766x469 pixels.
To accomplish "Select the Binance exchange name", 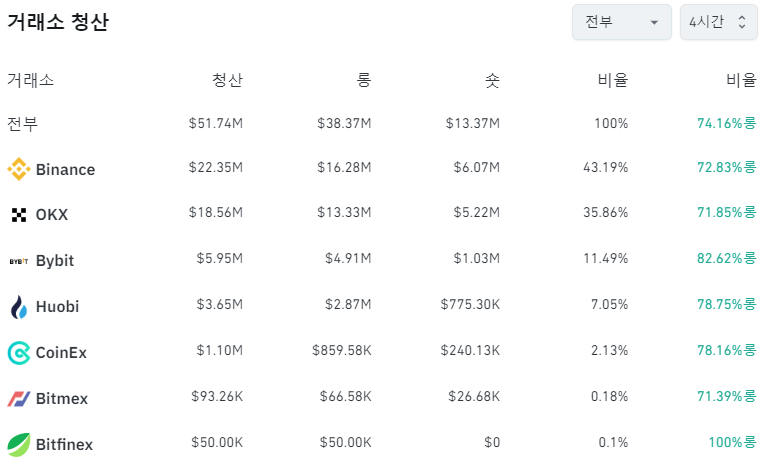I will (x=65, y=170).
